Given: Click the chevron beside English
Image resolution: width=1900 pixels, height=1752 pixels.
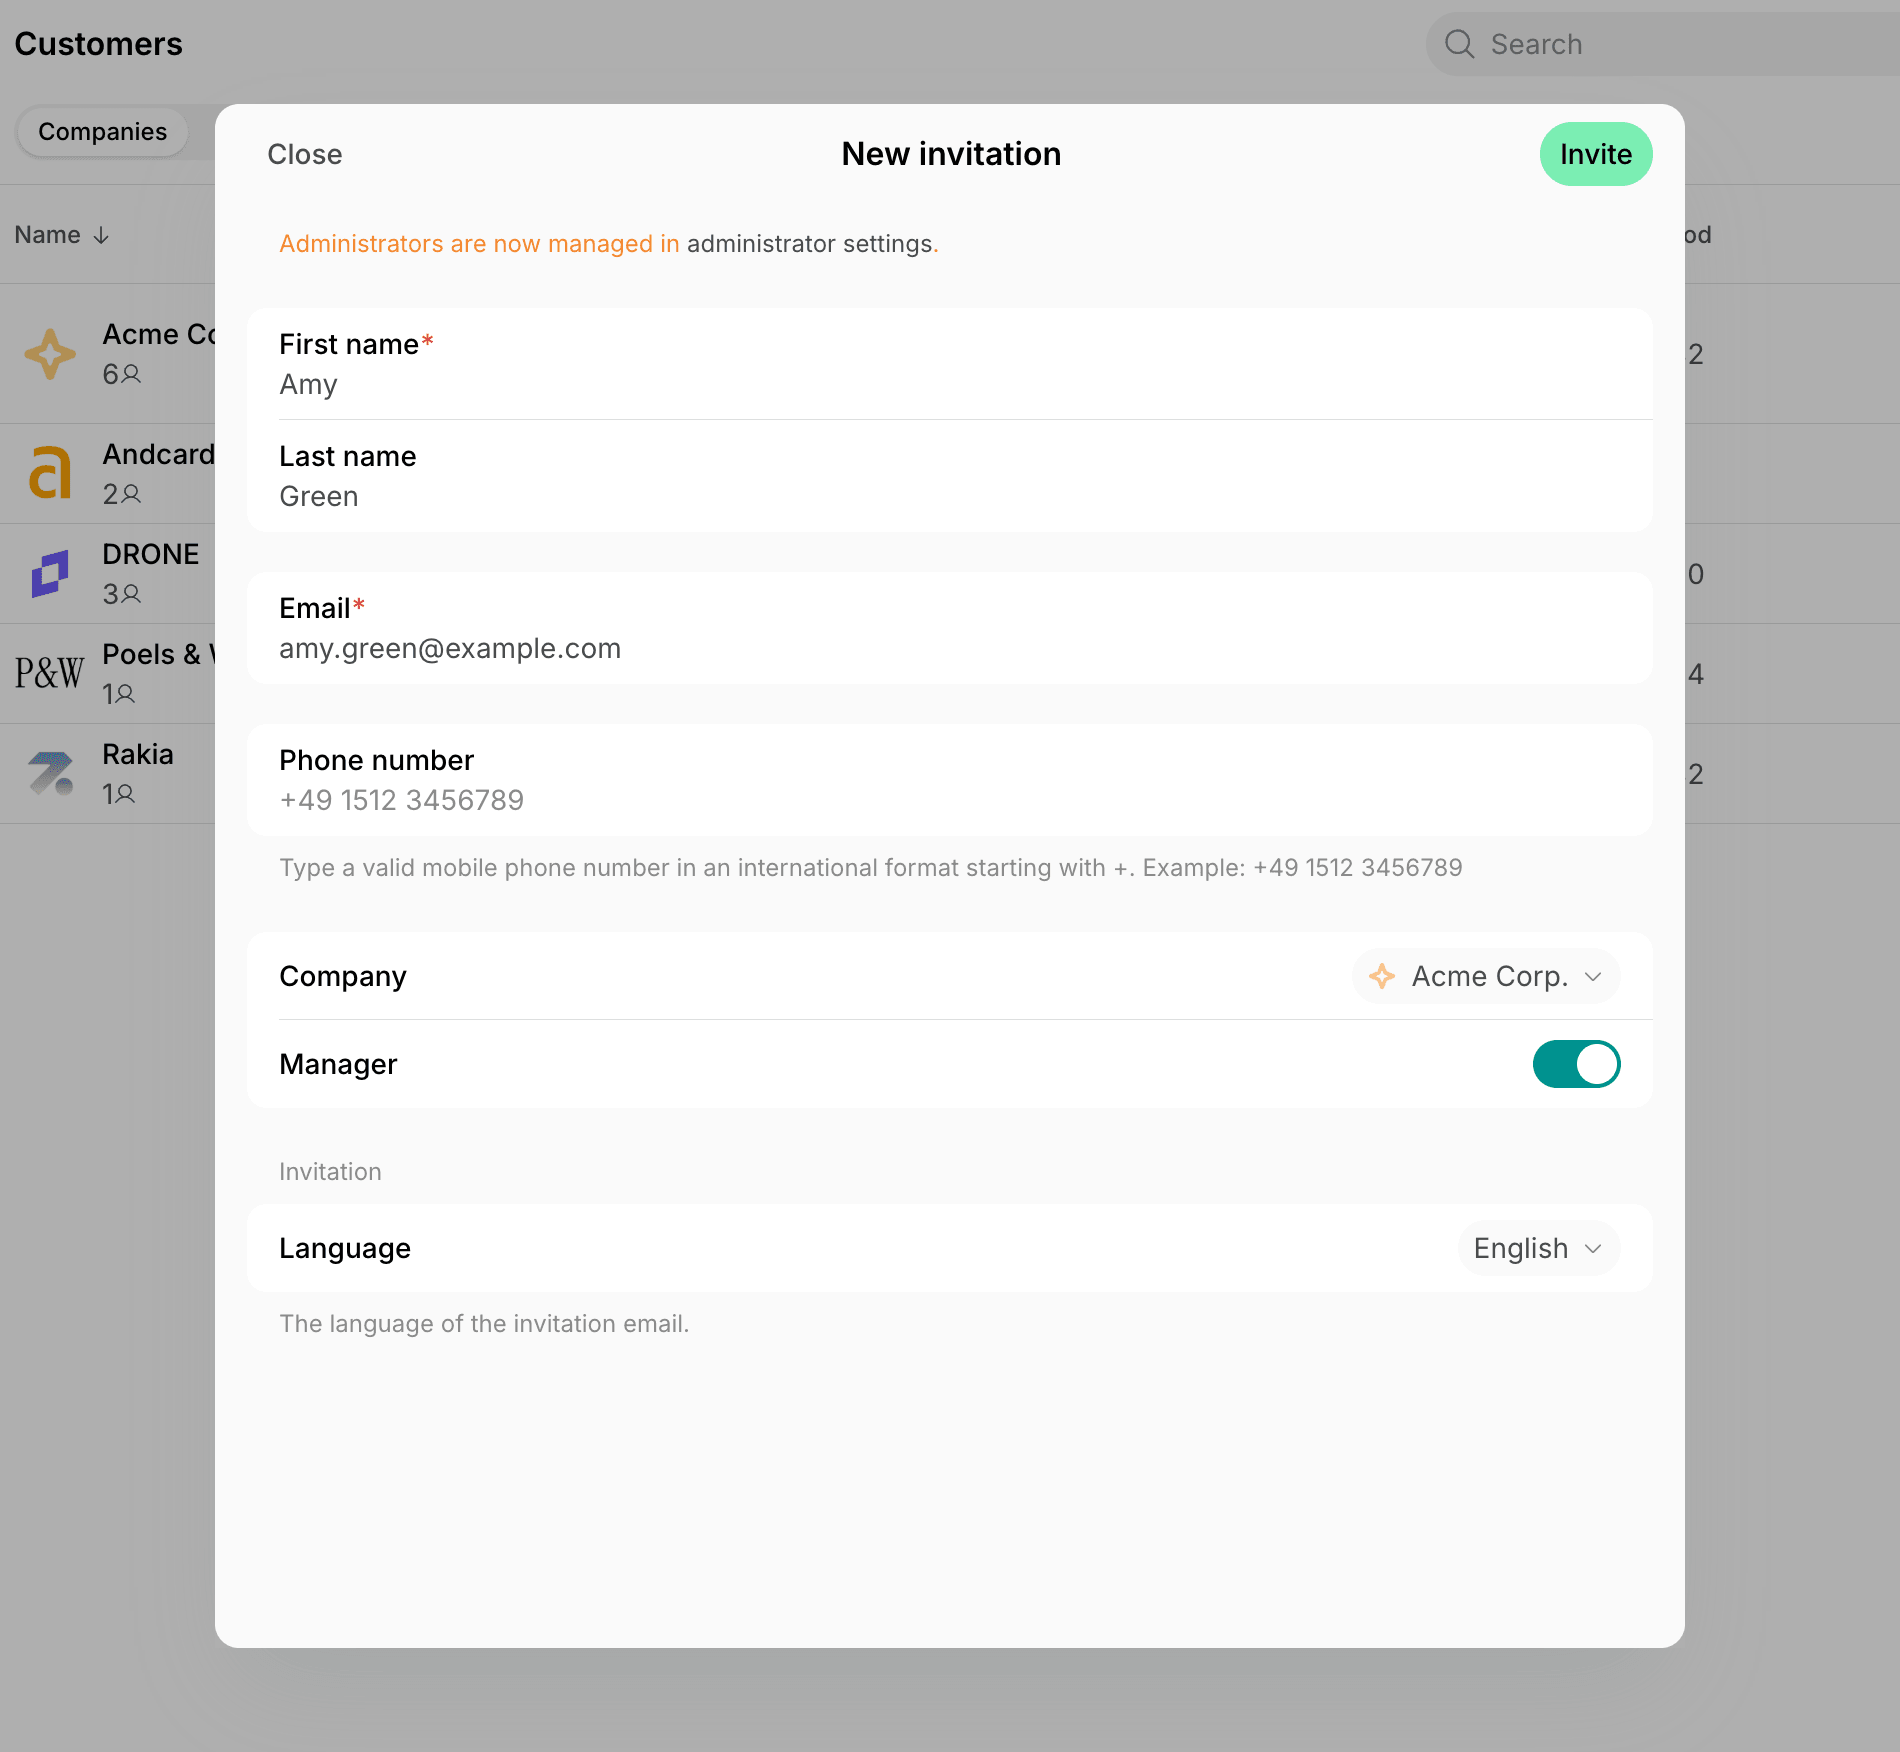Looking at the screenshot, I should [1594, 1248].
